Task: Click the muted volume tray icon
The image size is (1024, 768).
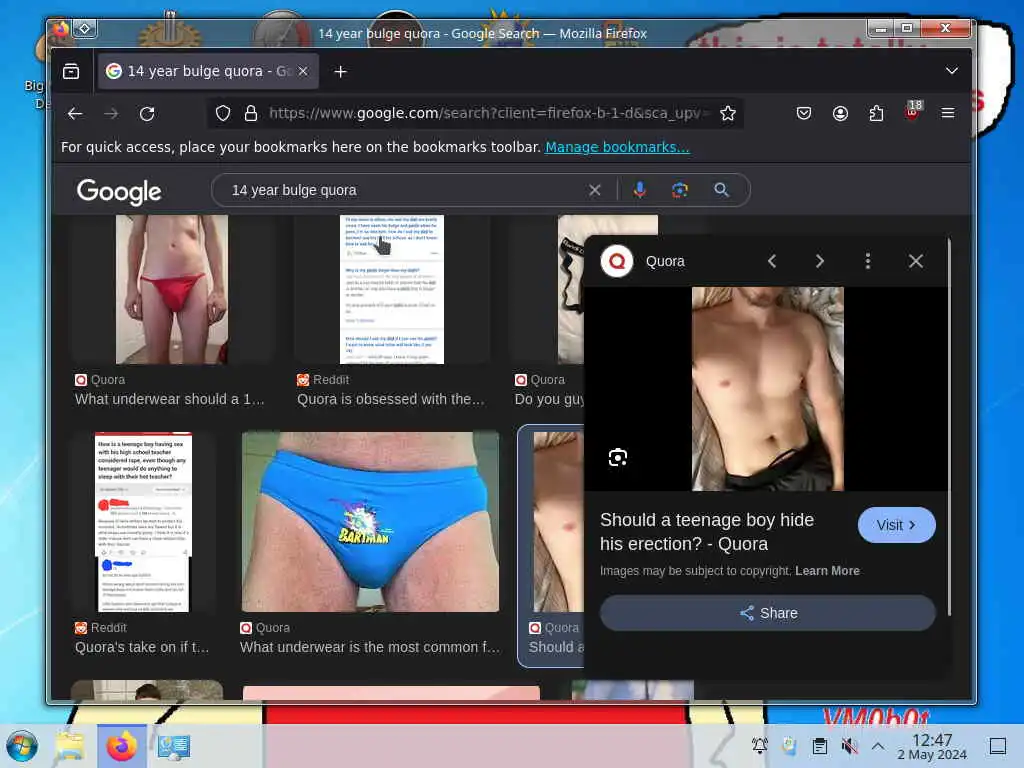Action: coord(849,746)
